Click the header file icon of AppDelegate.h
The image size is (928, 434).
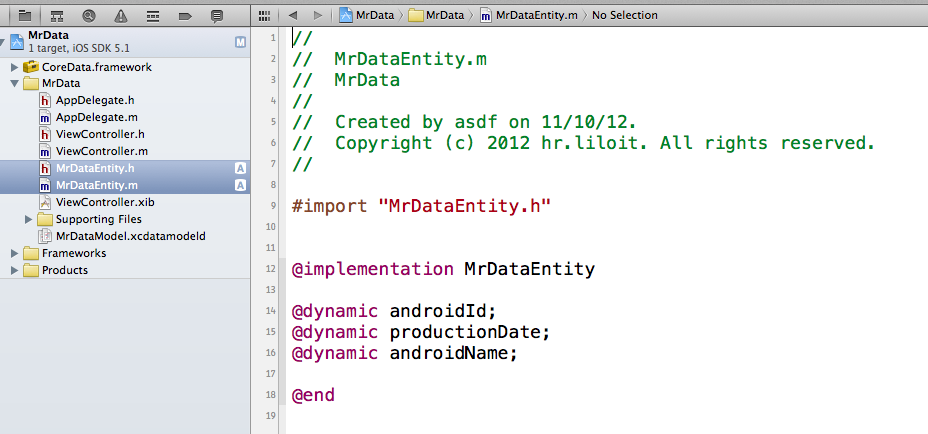pos(45,101)
